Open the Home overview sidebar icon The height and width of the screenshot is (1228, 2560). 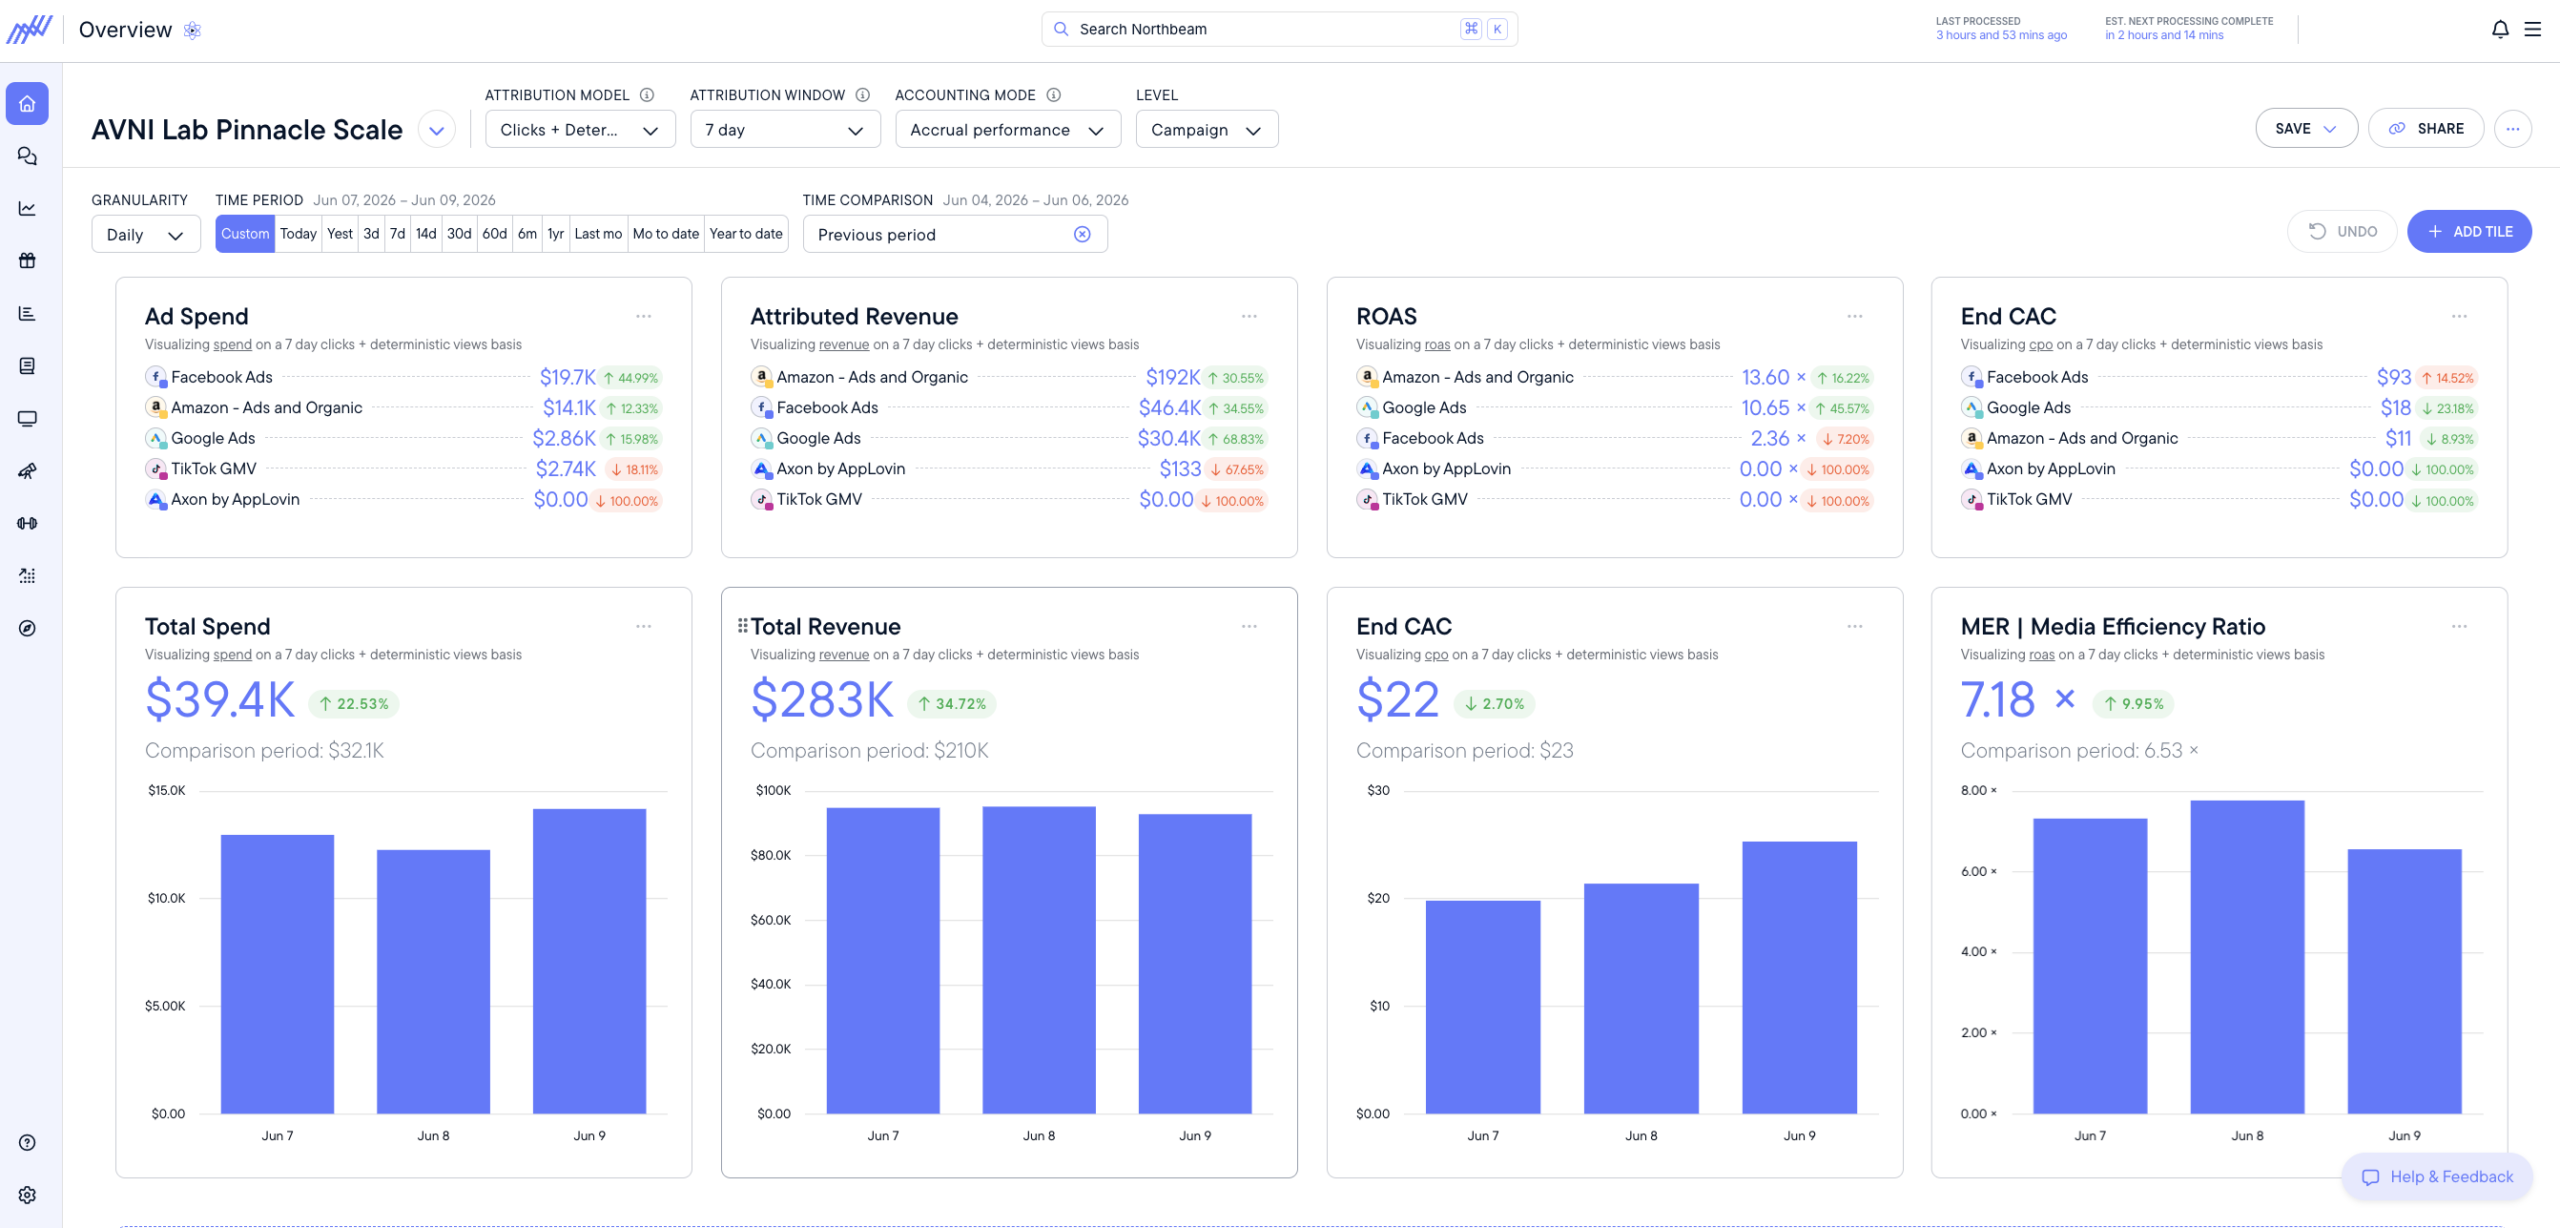(27, 103)
